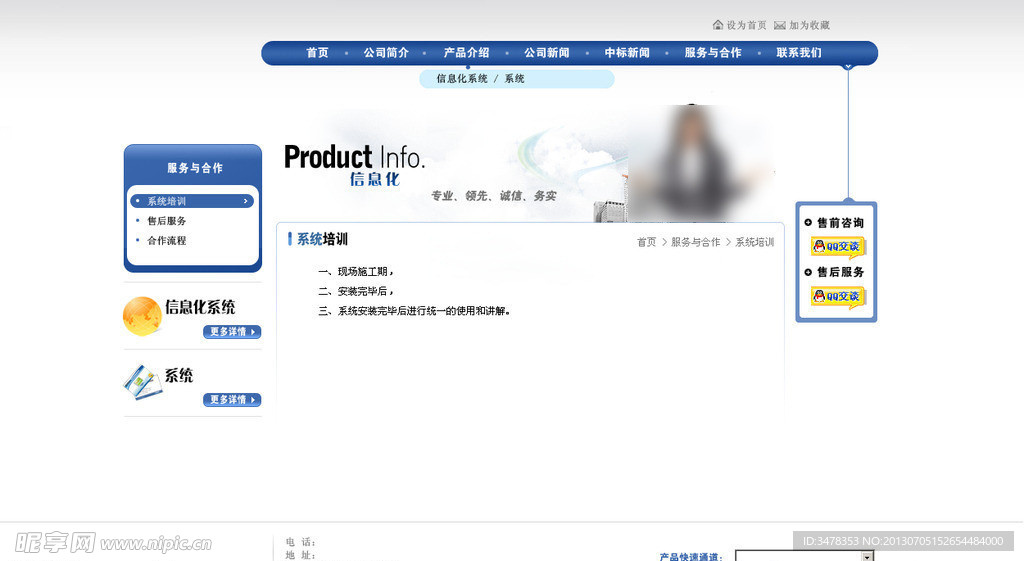Screen dimensions: 1024x561
Task: Click the 加为收藏 link
Action: pos(809,25)
